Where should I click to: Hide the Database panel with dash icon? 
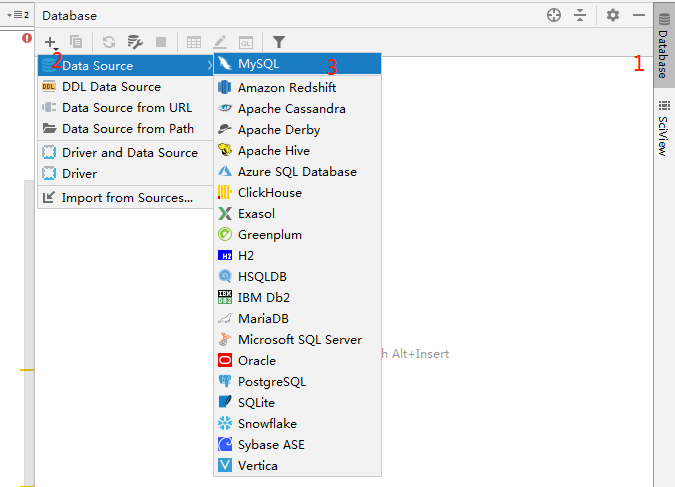point(639,16)
